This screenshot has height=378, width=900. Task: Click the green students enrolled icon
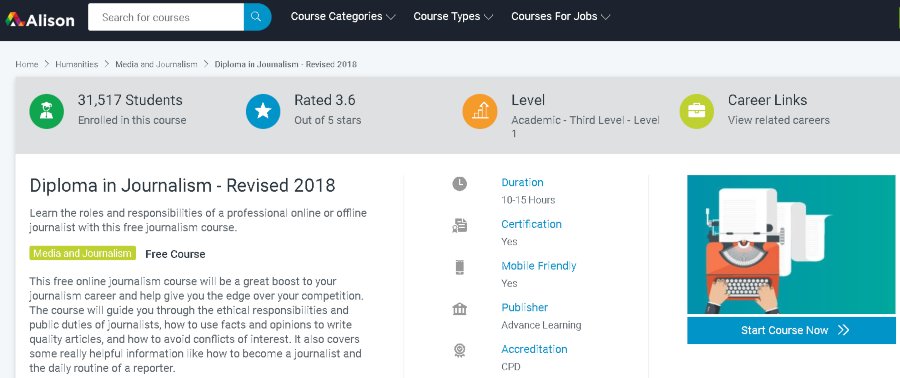point(46,111)
